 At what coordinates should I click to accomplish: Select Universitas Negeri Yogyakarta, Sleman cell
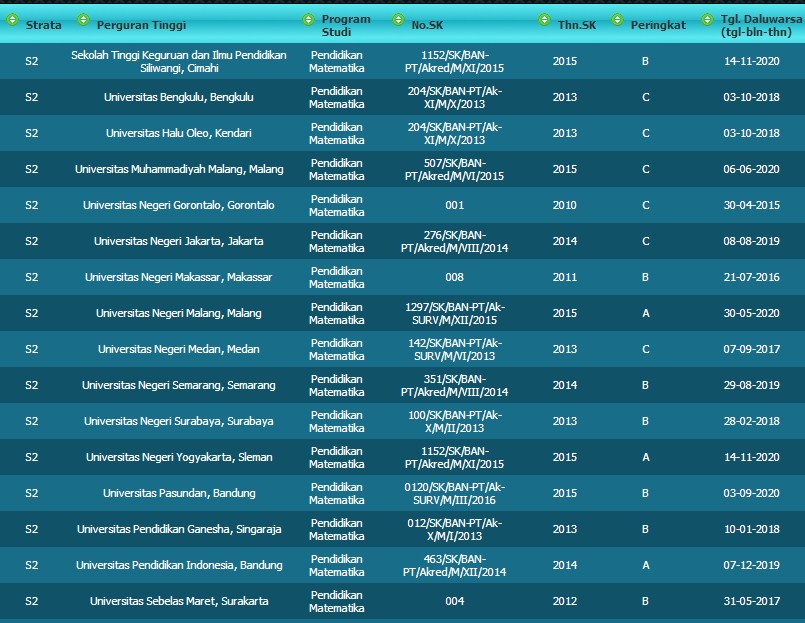pyautogui.click(x=179, y=457)
